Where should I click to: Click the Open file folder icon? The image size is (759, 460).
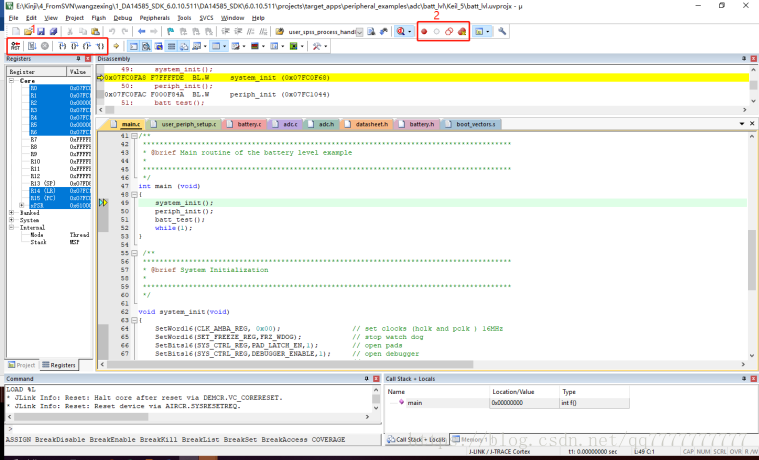click(x=28, y=31)
